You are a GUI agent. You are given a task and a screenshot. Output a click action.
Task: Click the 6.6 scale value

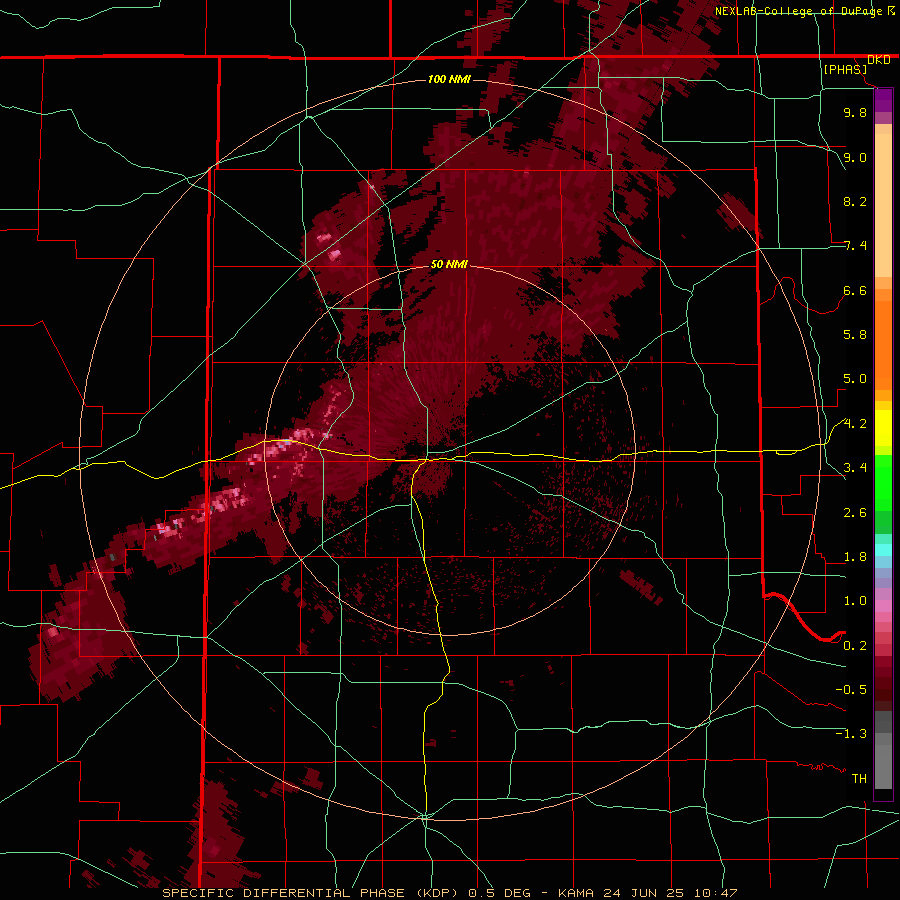pos(855,290)
